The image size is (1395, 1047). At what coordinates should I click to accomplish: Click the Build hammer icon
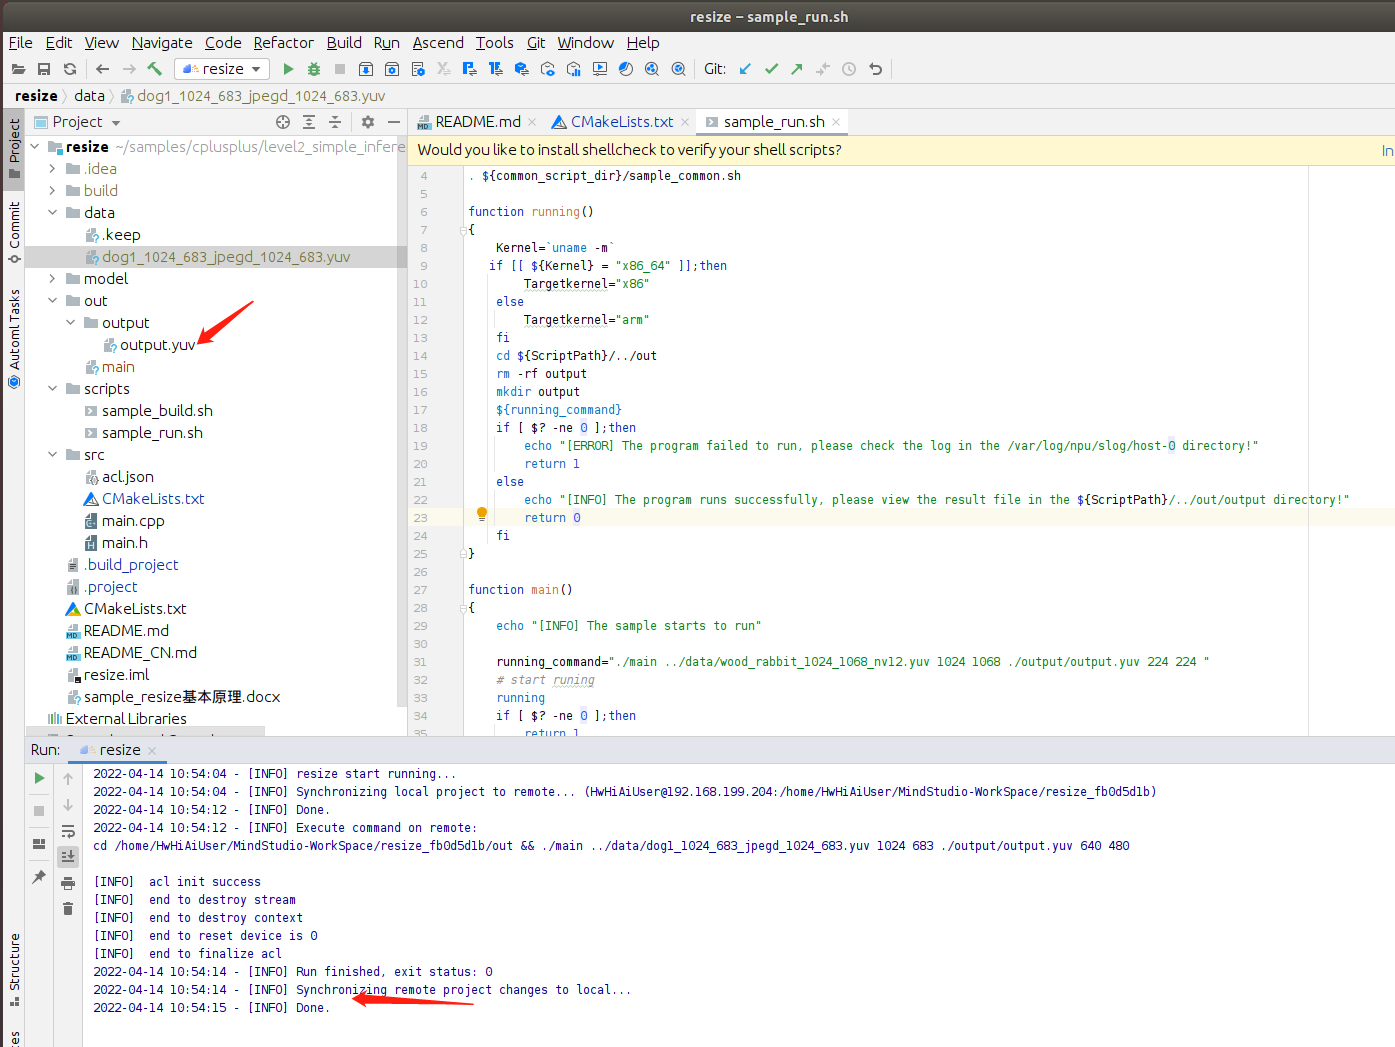[155, 69]
